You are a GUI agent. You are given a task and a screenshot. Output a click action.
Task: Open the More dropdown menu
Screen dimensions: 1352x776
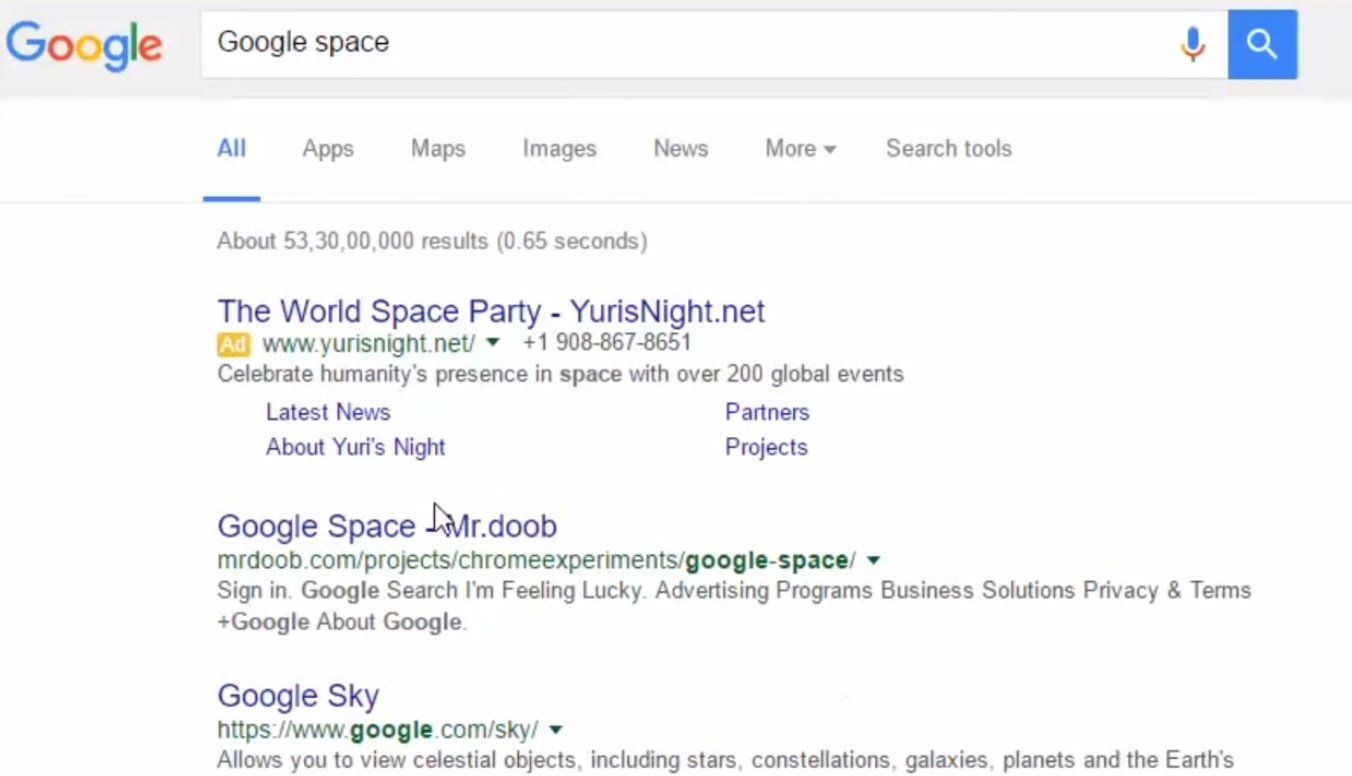(x=800, y=149)
